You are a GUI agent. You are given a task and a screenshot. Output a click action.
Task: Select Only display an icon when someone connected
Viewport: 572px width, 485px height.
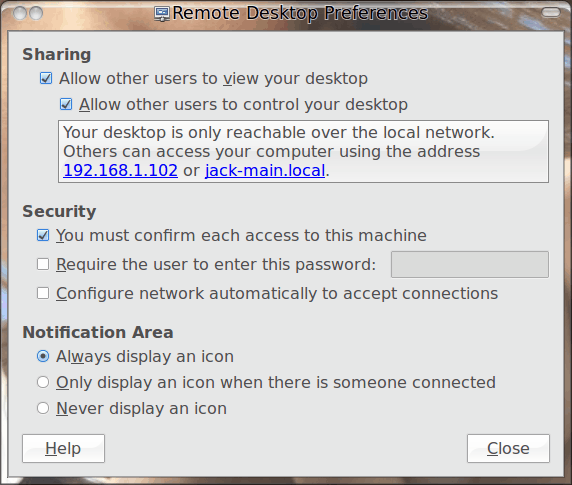pos(43,382)
